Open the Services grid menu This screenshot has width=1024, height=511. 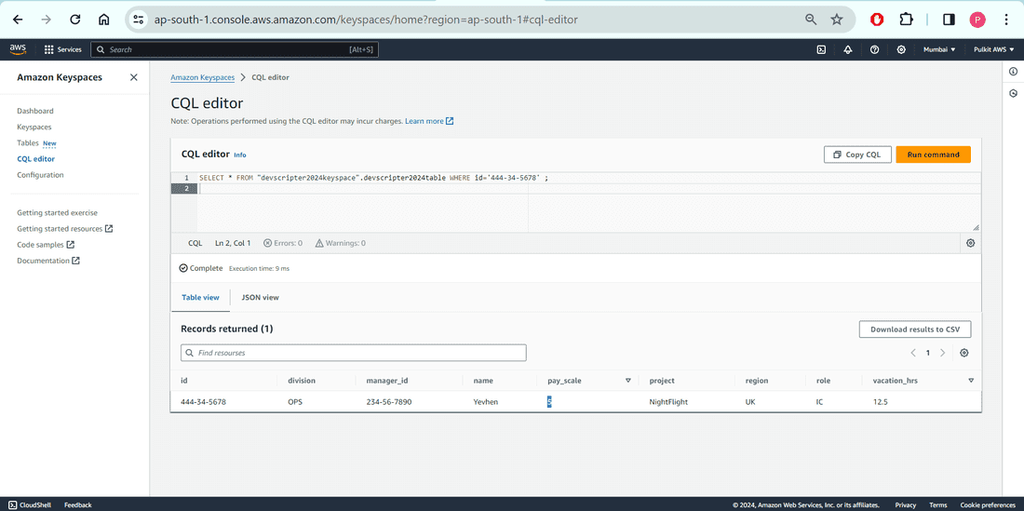63,50
